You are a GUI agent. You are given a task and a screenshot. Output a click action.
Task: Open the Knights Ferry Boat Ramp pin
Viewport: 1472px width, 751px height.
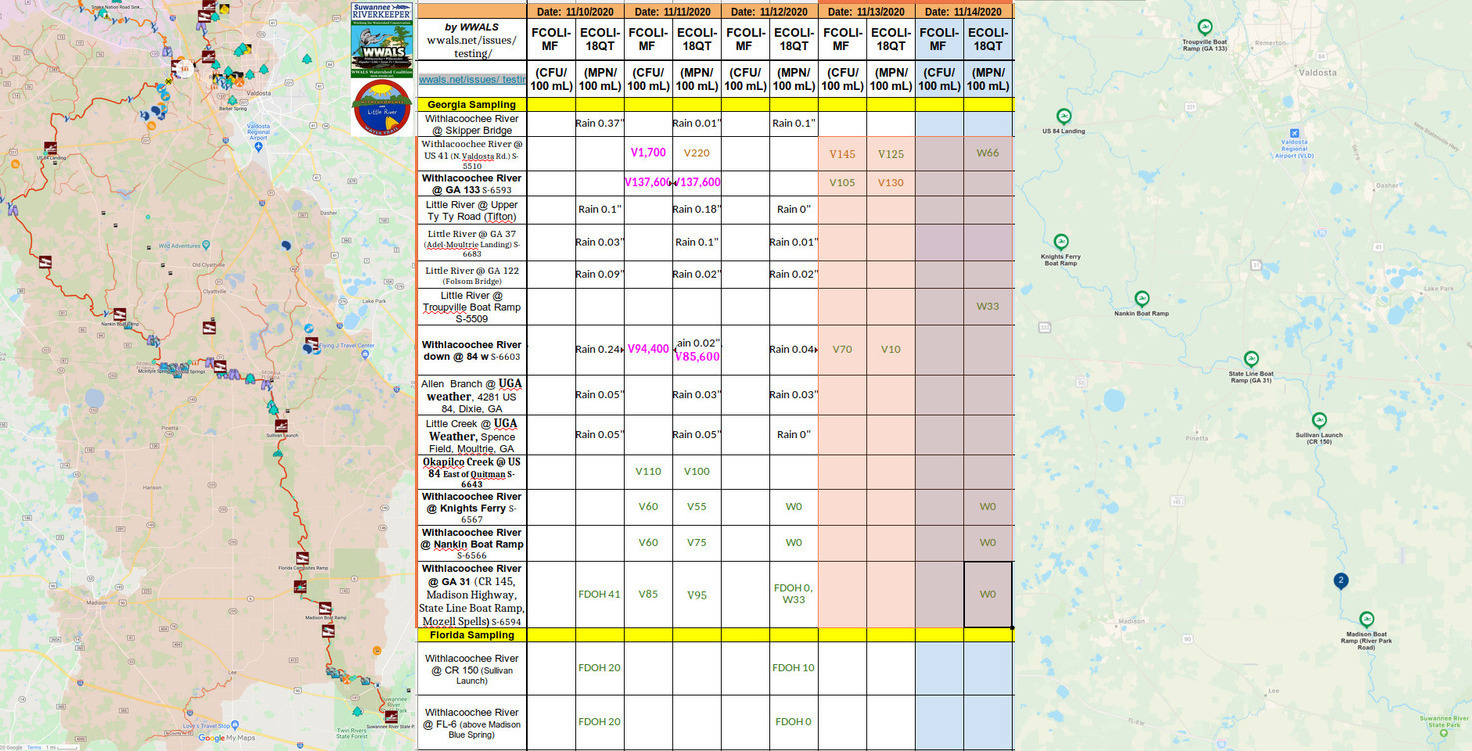click(x=1061, y=242)
